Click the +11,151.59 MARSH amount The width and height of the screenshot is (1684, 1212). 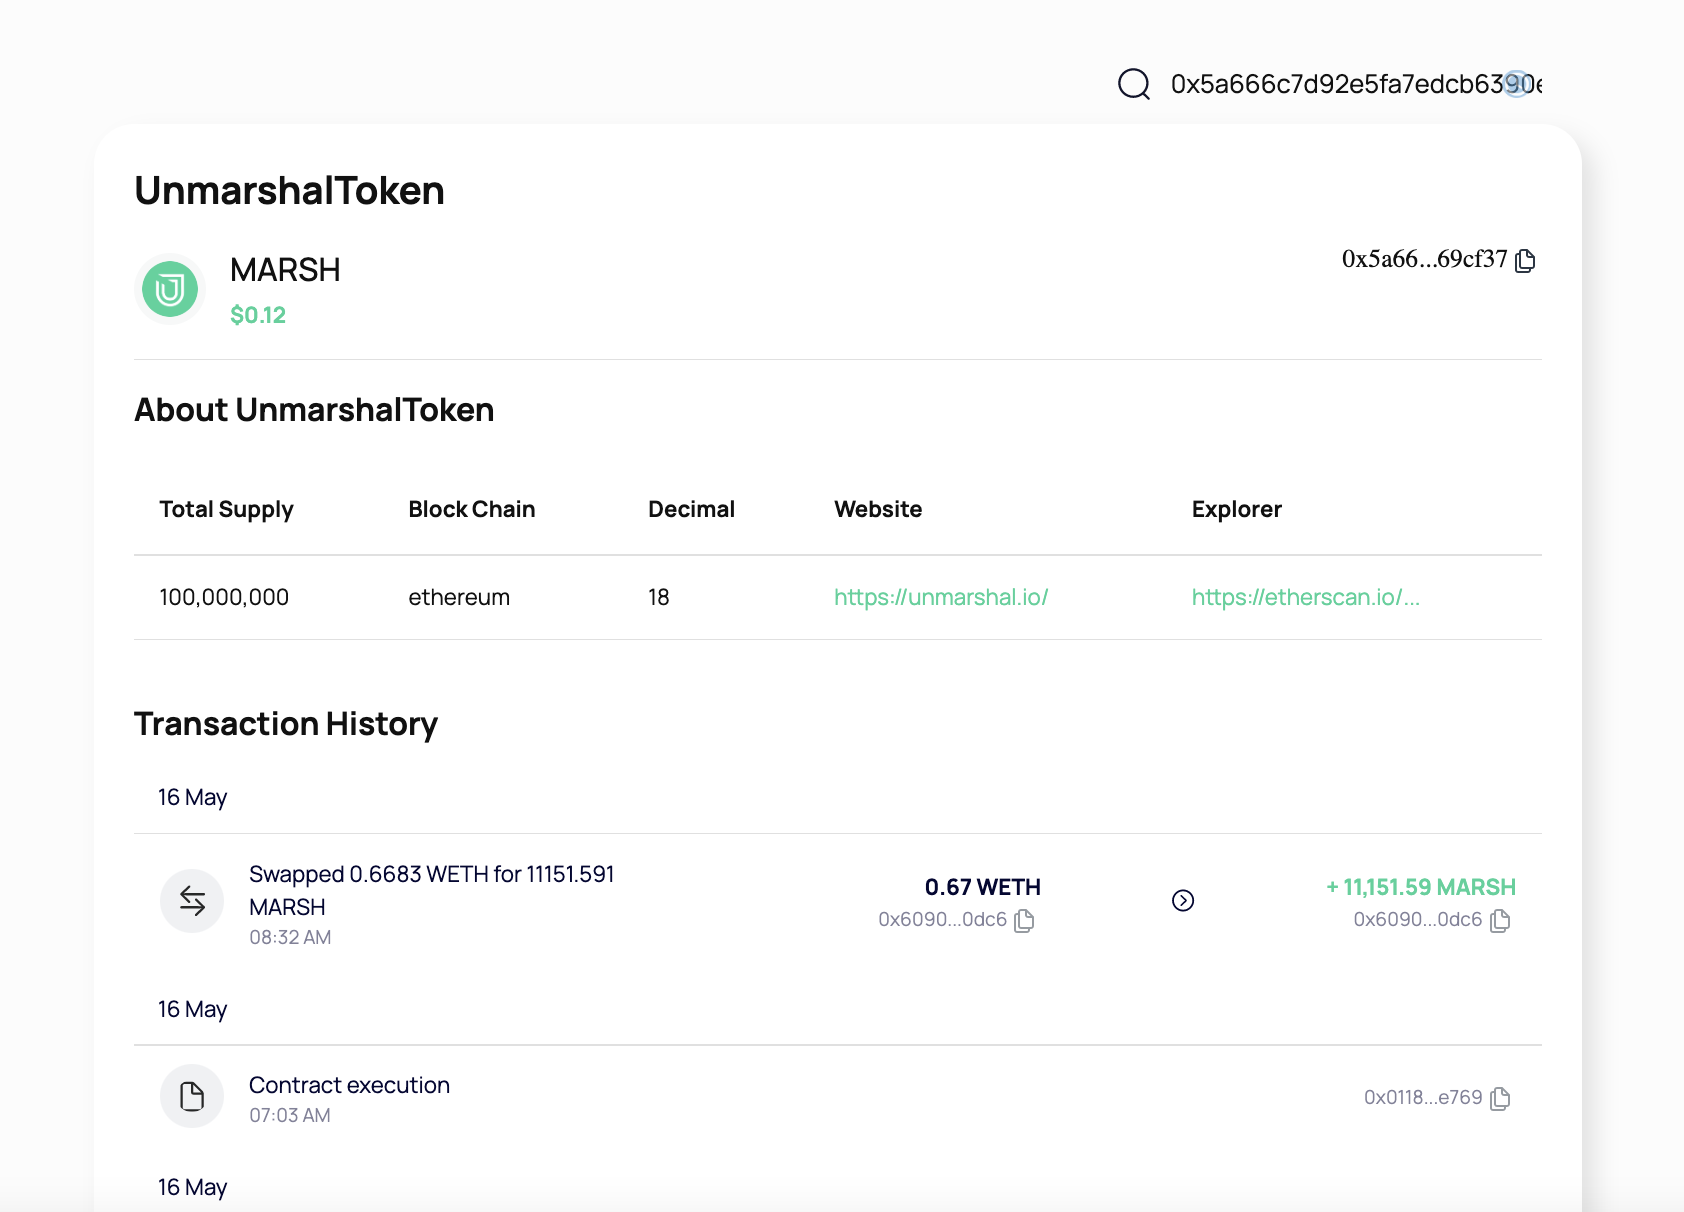click(x=1421, y=887)
